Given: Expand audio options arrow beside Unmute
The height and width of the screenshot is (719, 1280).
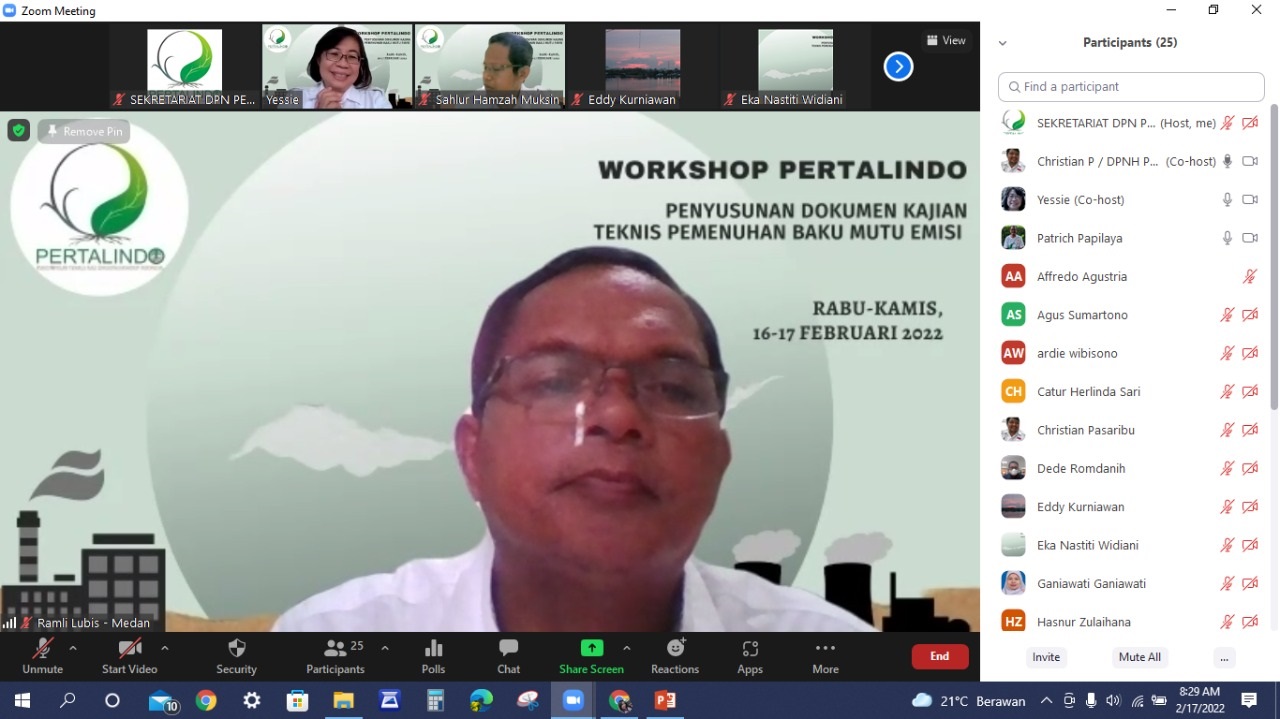Looking at the screenshot, I should coord(73,648).
